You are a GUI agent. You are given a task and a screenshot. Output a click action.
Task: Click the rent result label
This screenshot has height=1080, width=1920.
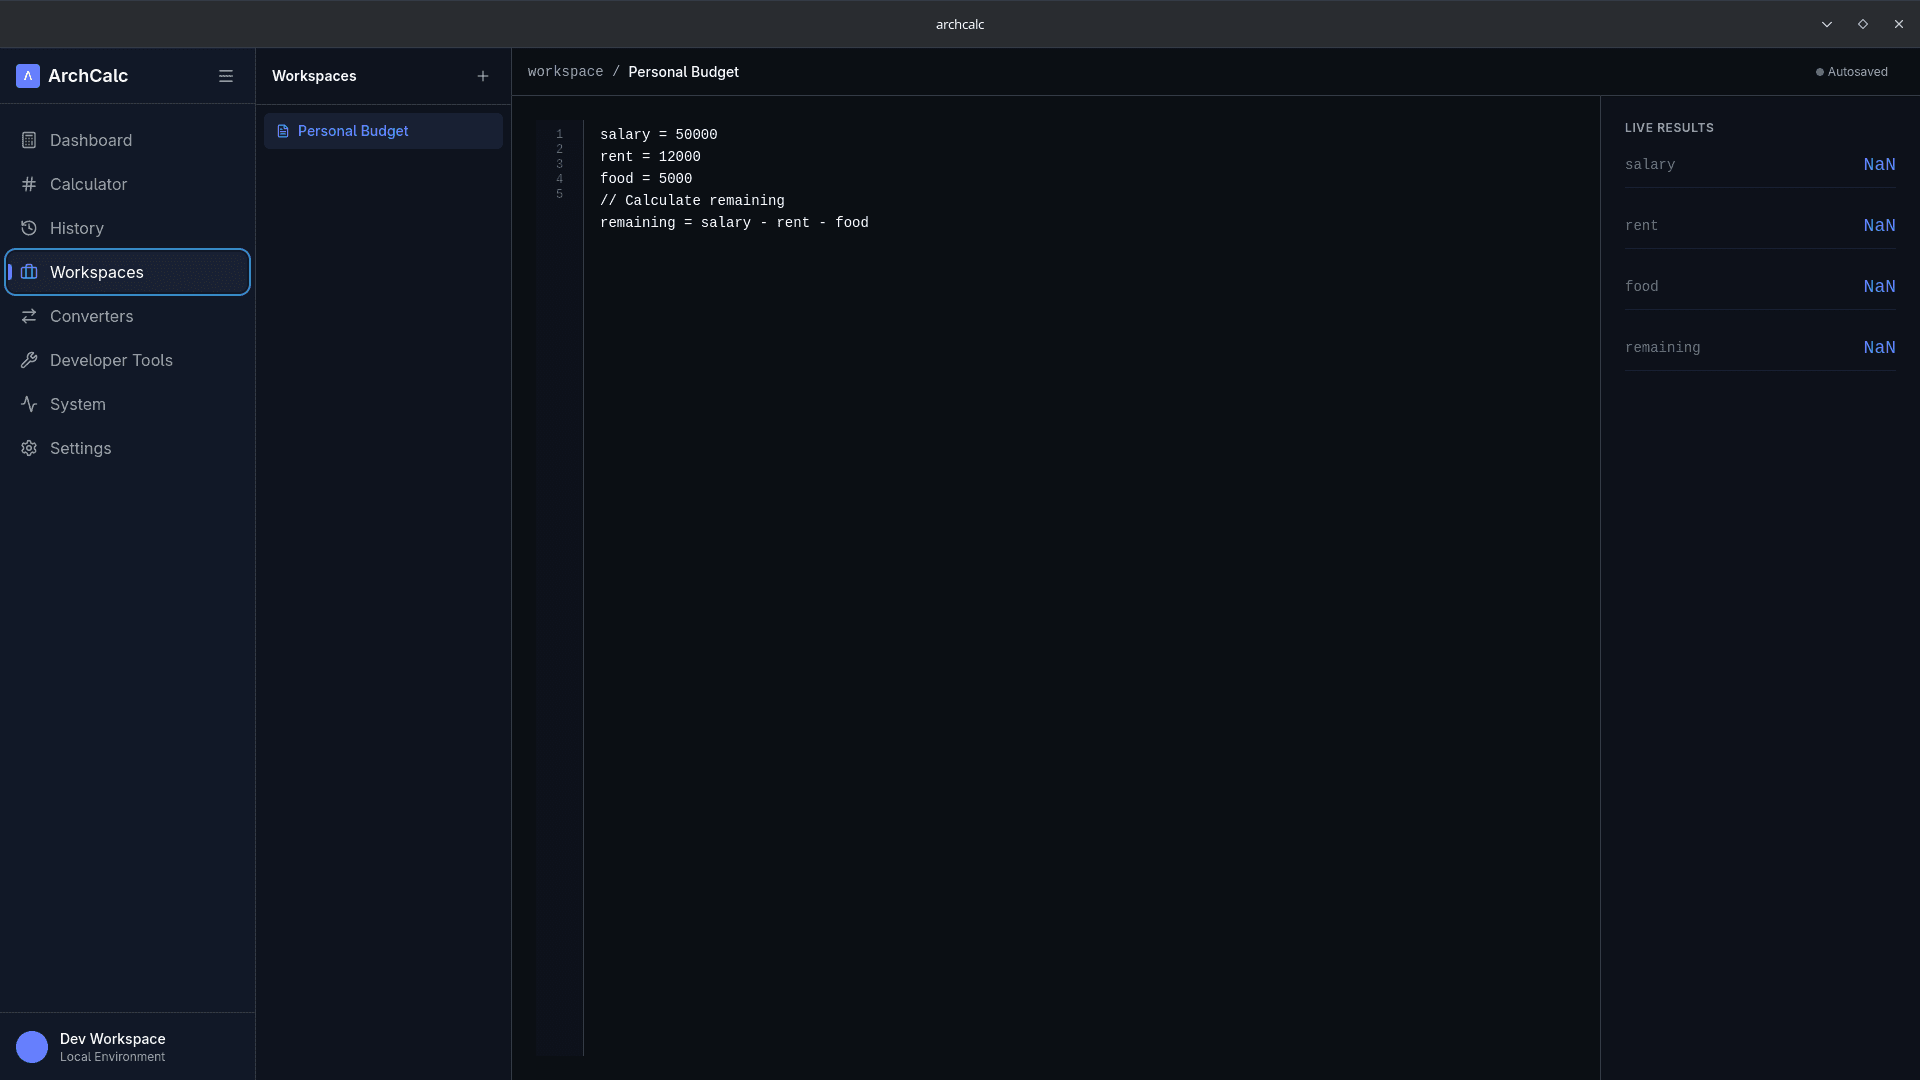coord(1641,226)
